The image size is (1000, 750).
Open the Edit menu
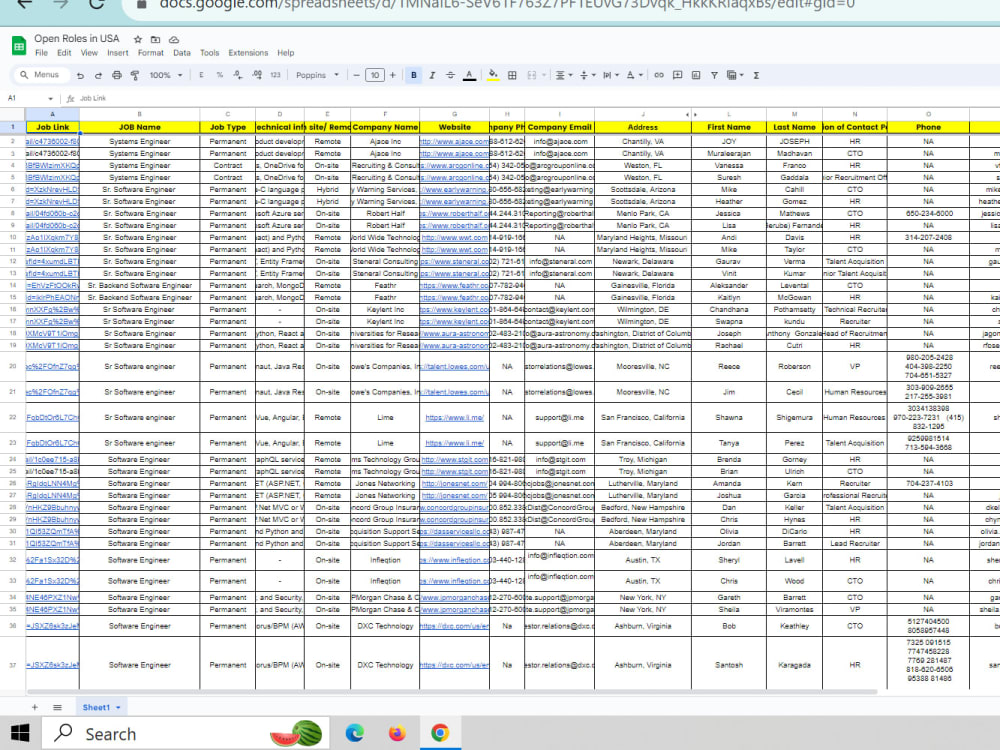pyautogui.click(x=64, y=53)
